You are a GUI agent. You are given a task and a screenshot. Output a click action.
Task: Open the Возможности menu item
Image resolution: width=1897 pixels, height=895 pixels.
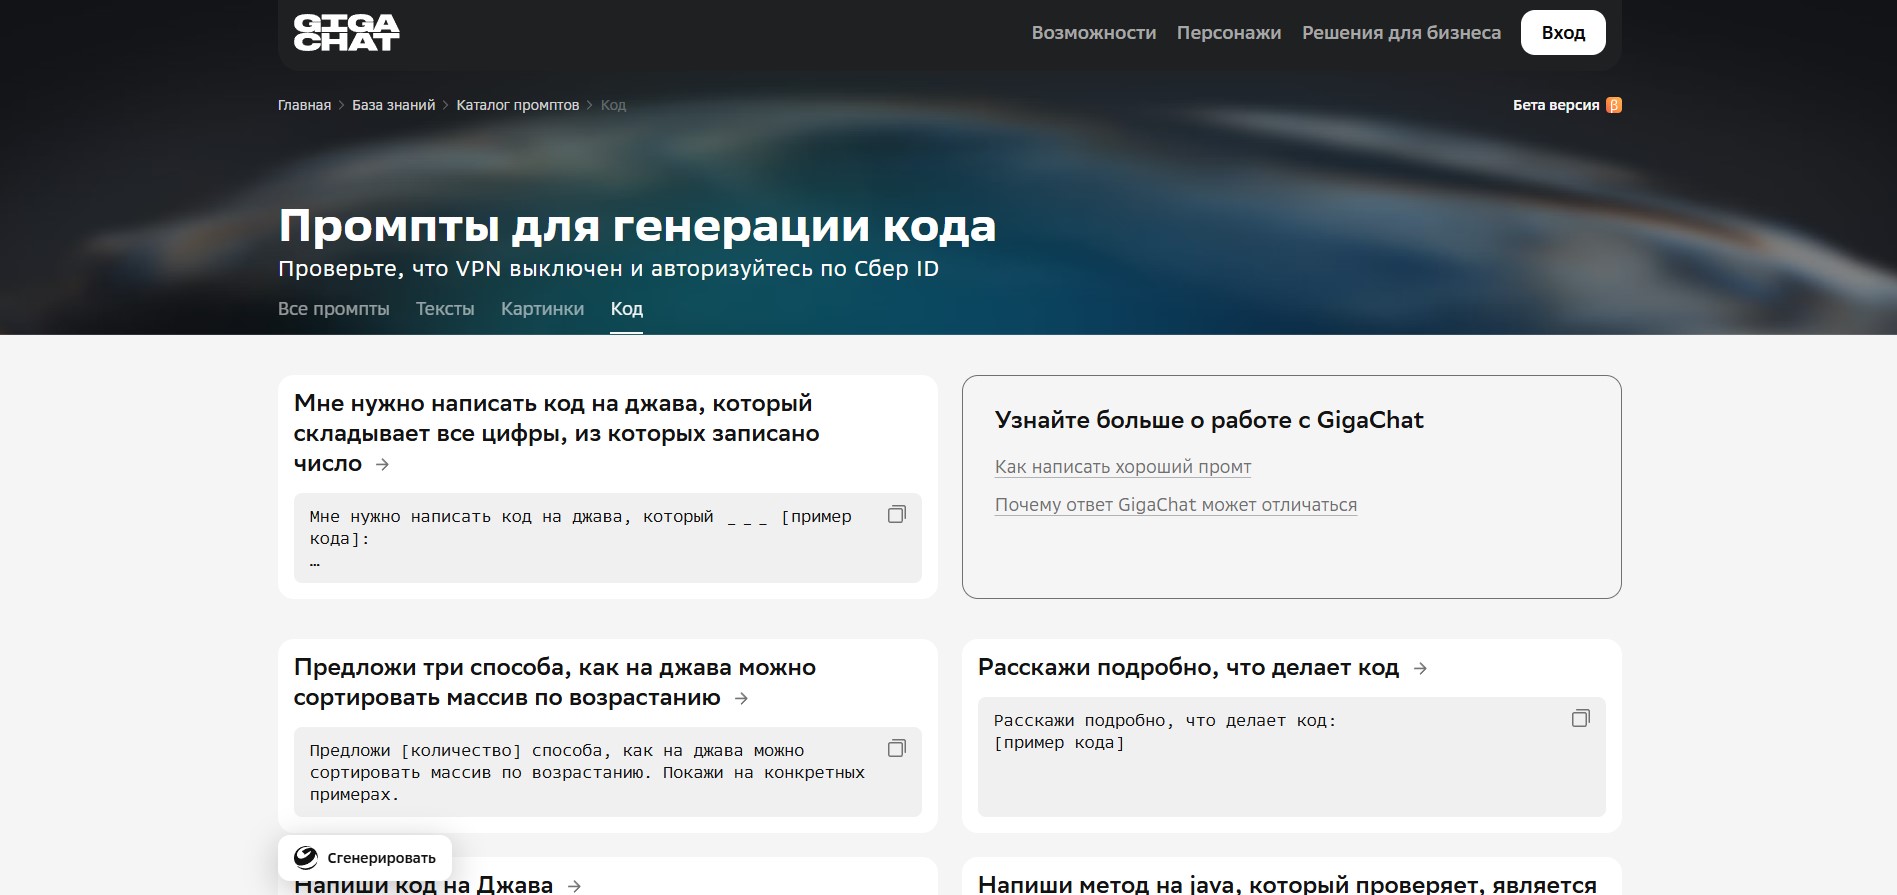tap(1094, 33)
